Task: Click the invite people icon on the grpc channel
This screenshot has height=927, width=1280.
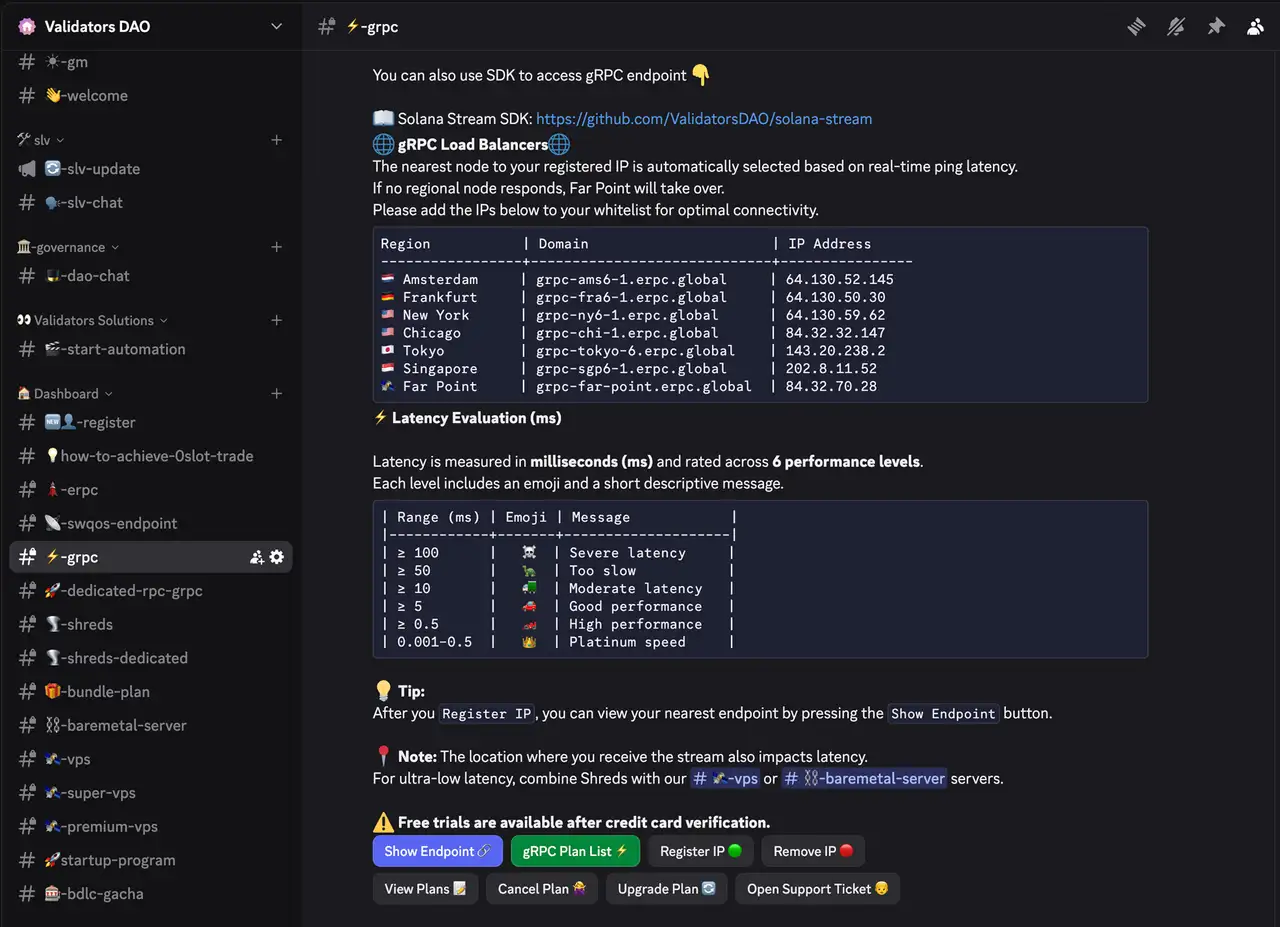Action: pyautogui.click(x=255, y=557)
